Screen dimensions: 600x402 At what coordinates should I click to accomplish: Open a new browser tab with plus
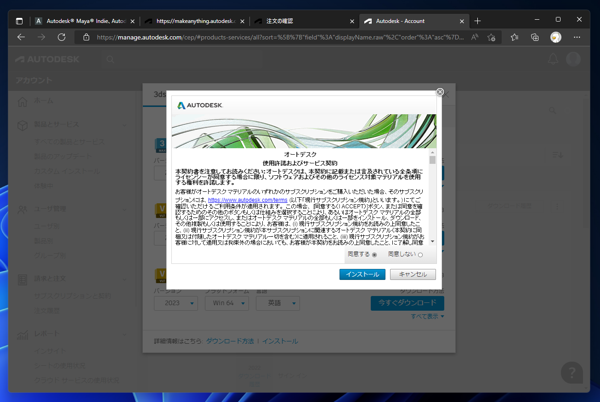[x=477, y=21]
